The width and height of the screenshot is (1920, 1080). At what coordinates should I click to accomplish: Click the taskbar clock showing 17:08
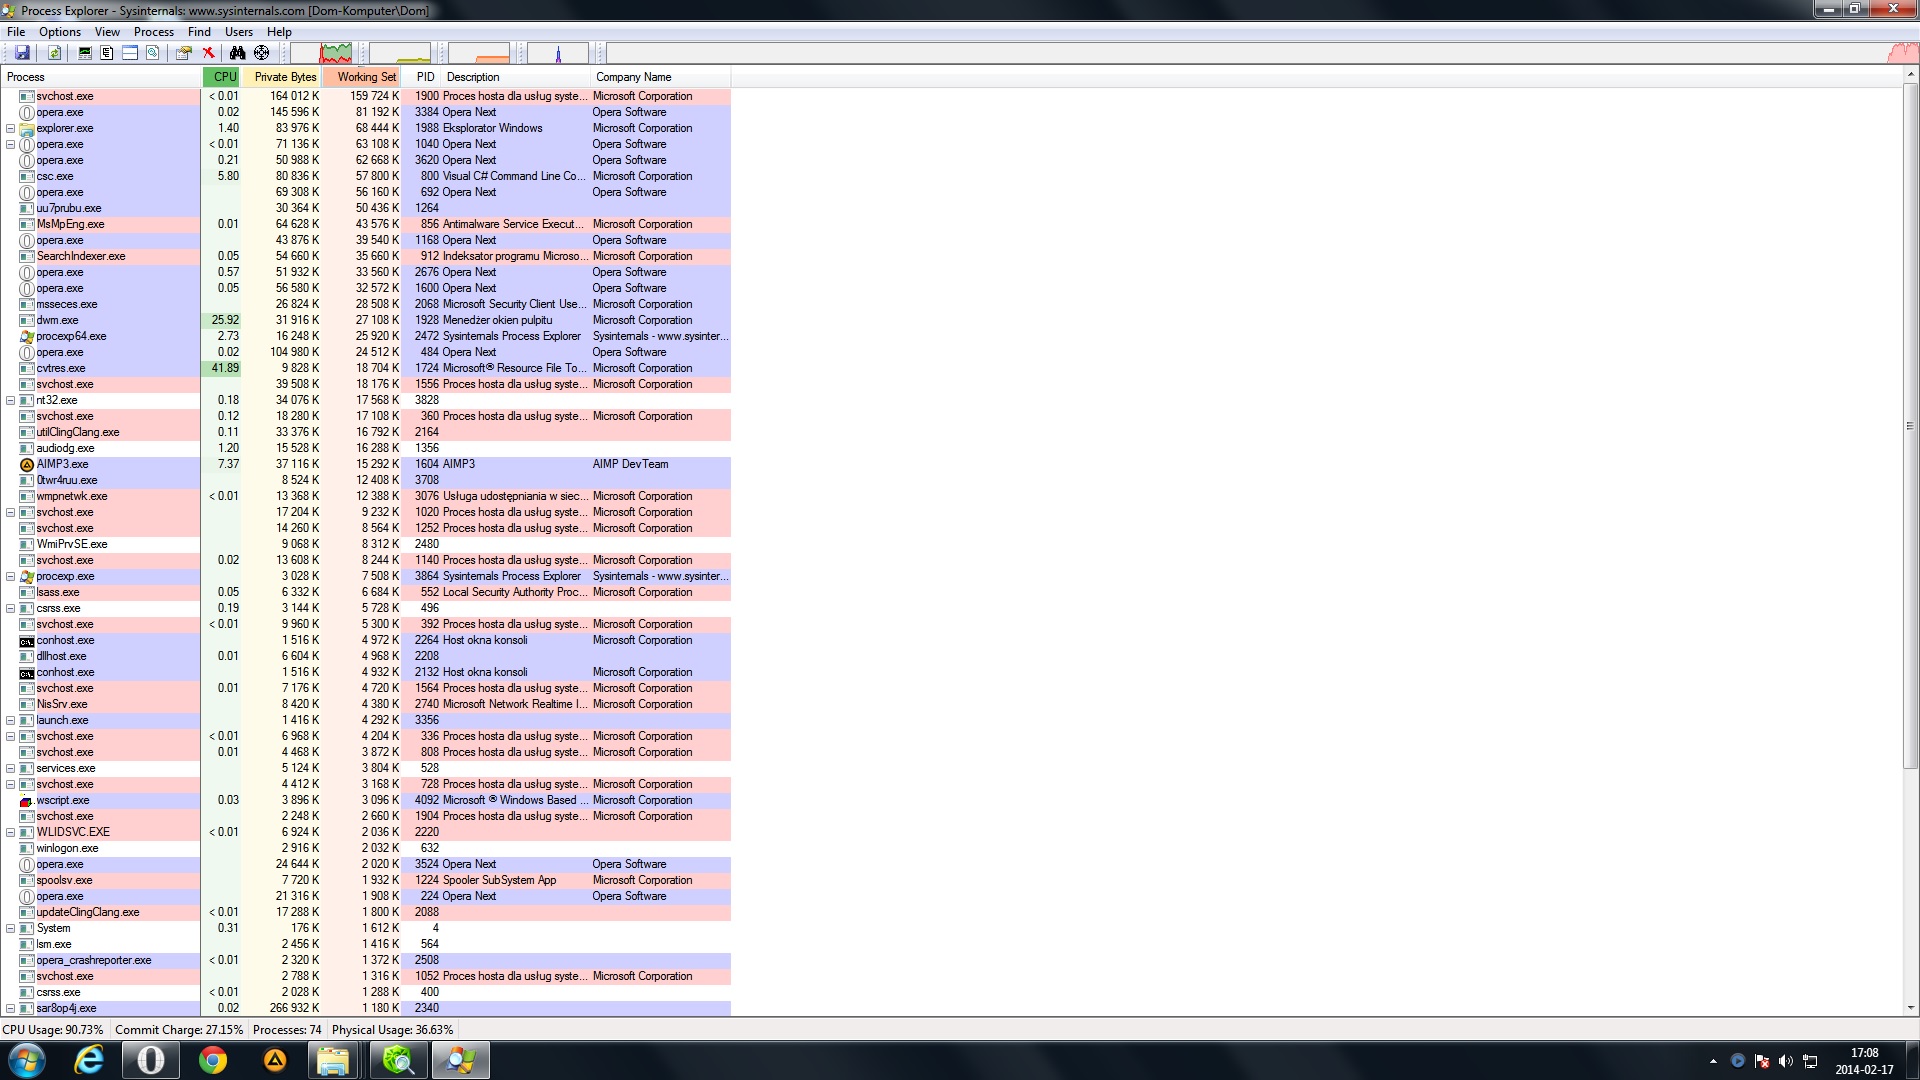pos(1864,1061)
